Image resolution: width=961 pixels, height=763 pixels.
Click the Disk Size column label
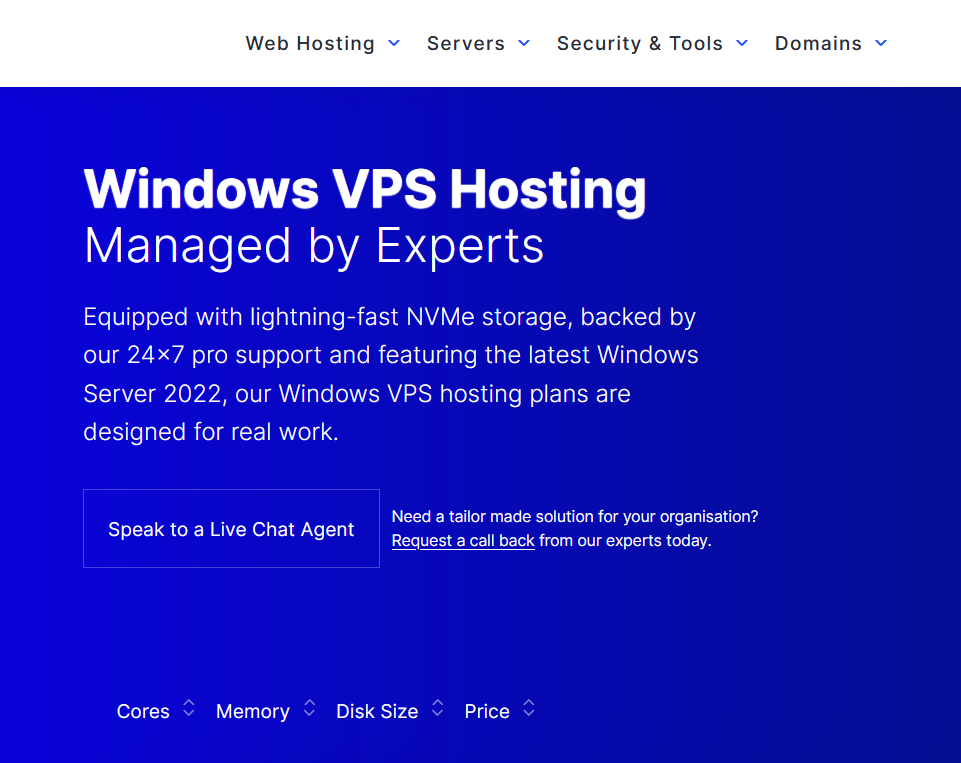377,711
